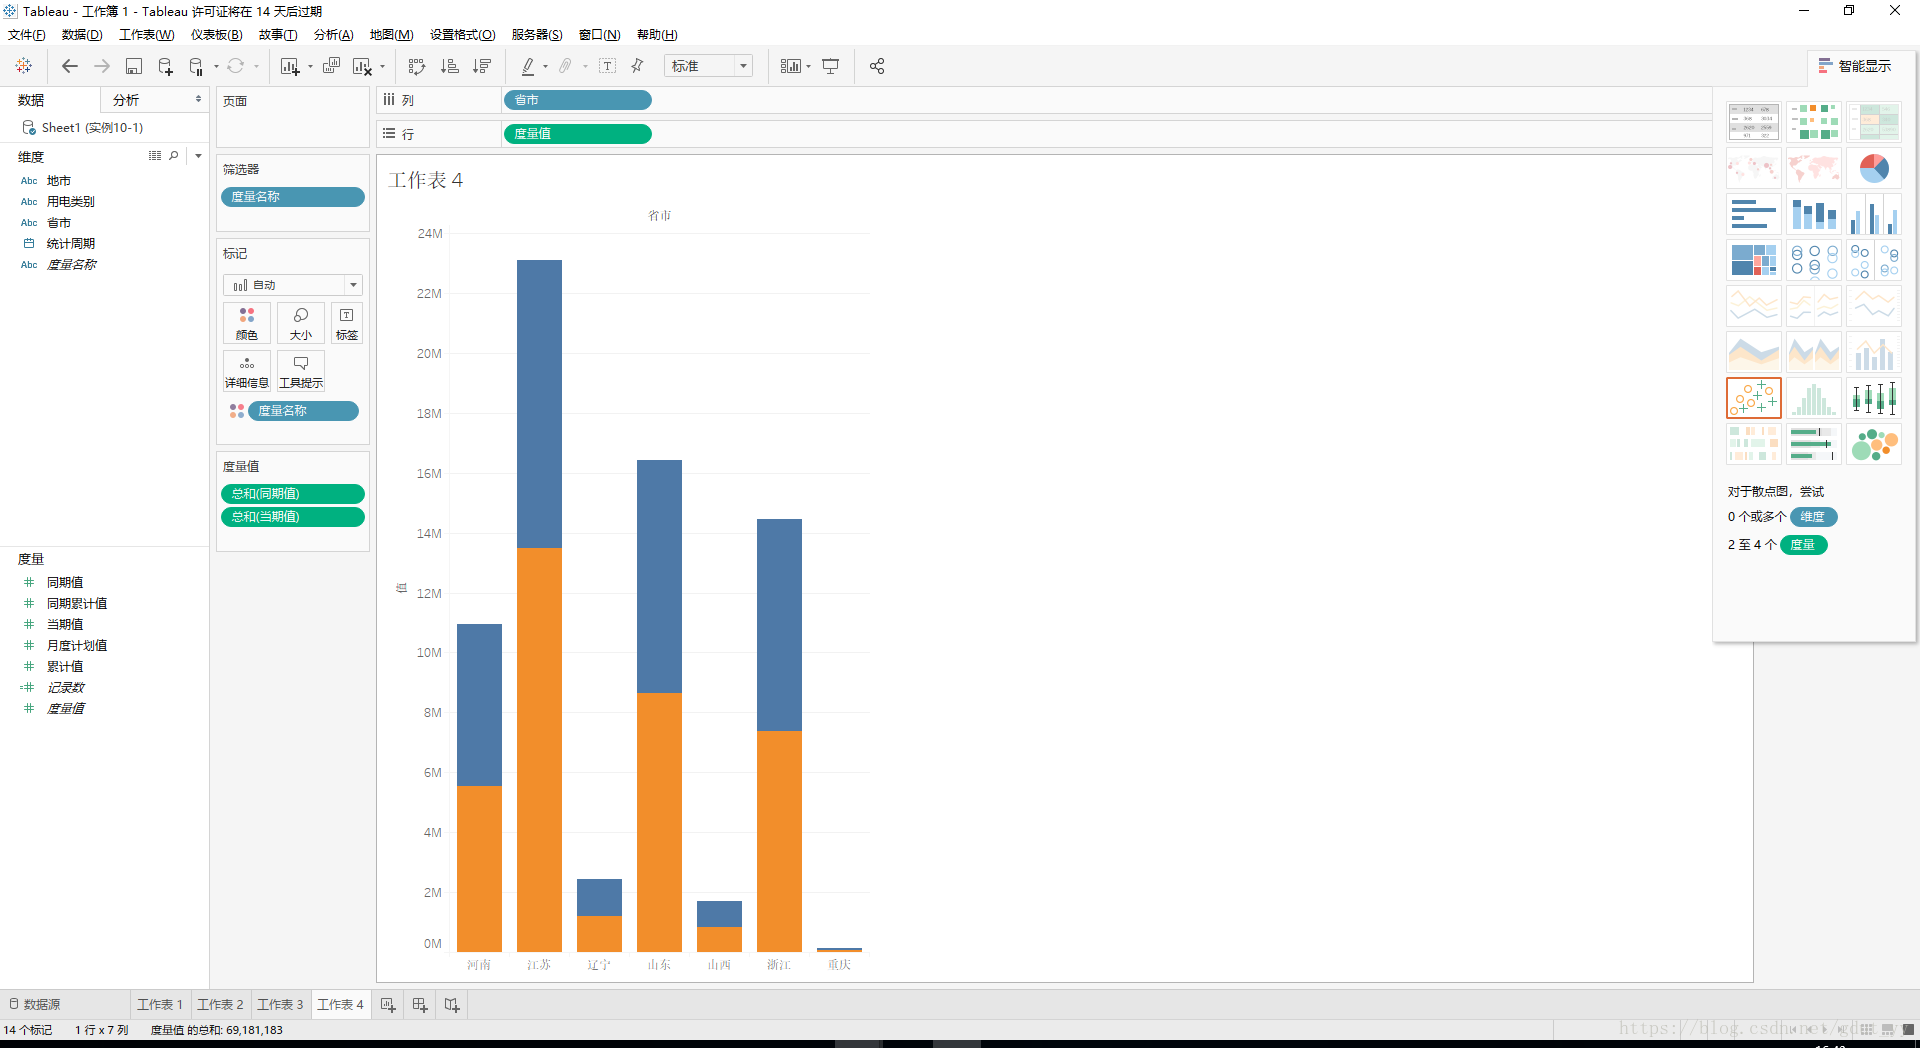Image resolution: width=1920 pixels, height=1048 pixels.
Task: Switch to the 工作表 1 tab
Action: point(160,1004)
